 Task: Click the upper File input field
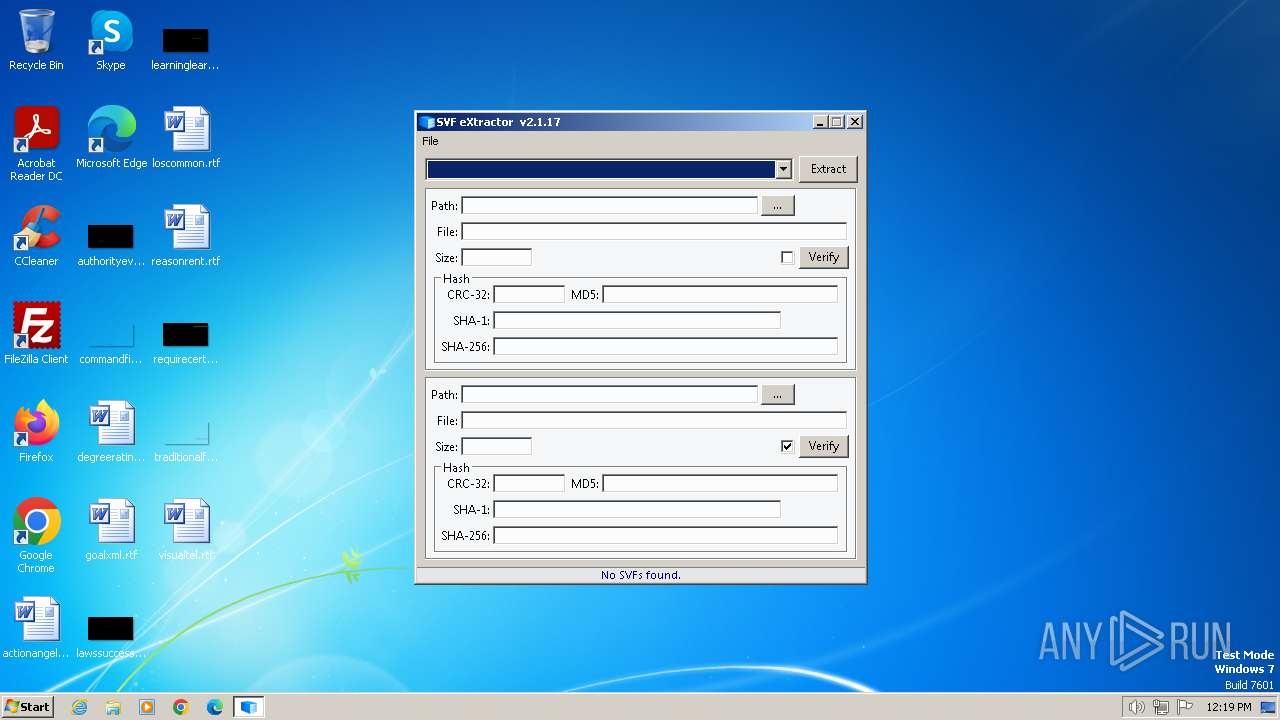(x=654, y=231)
